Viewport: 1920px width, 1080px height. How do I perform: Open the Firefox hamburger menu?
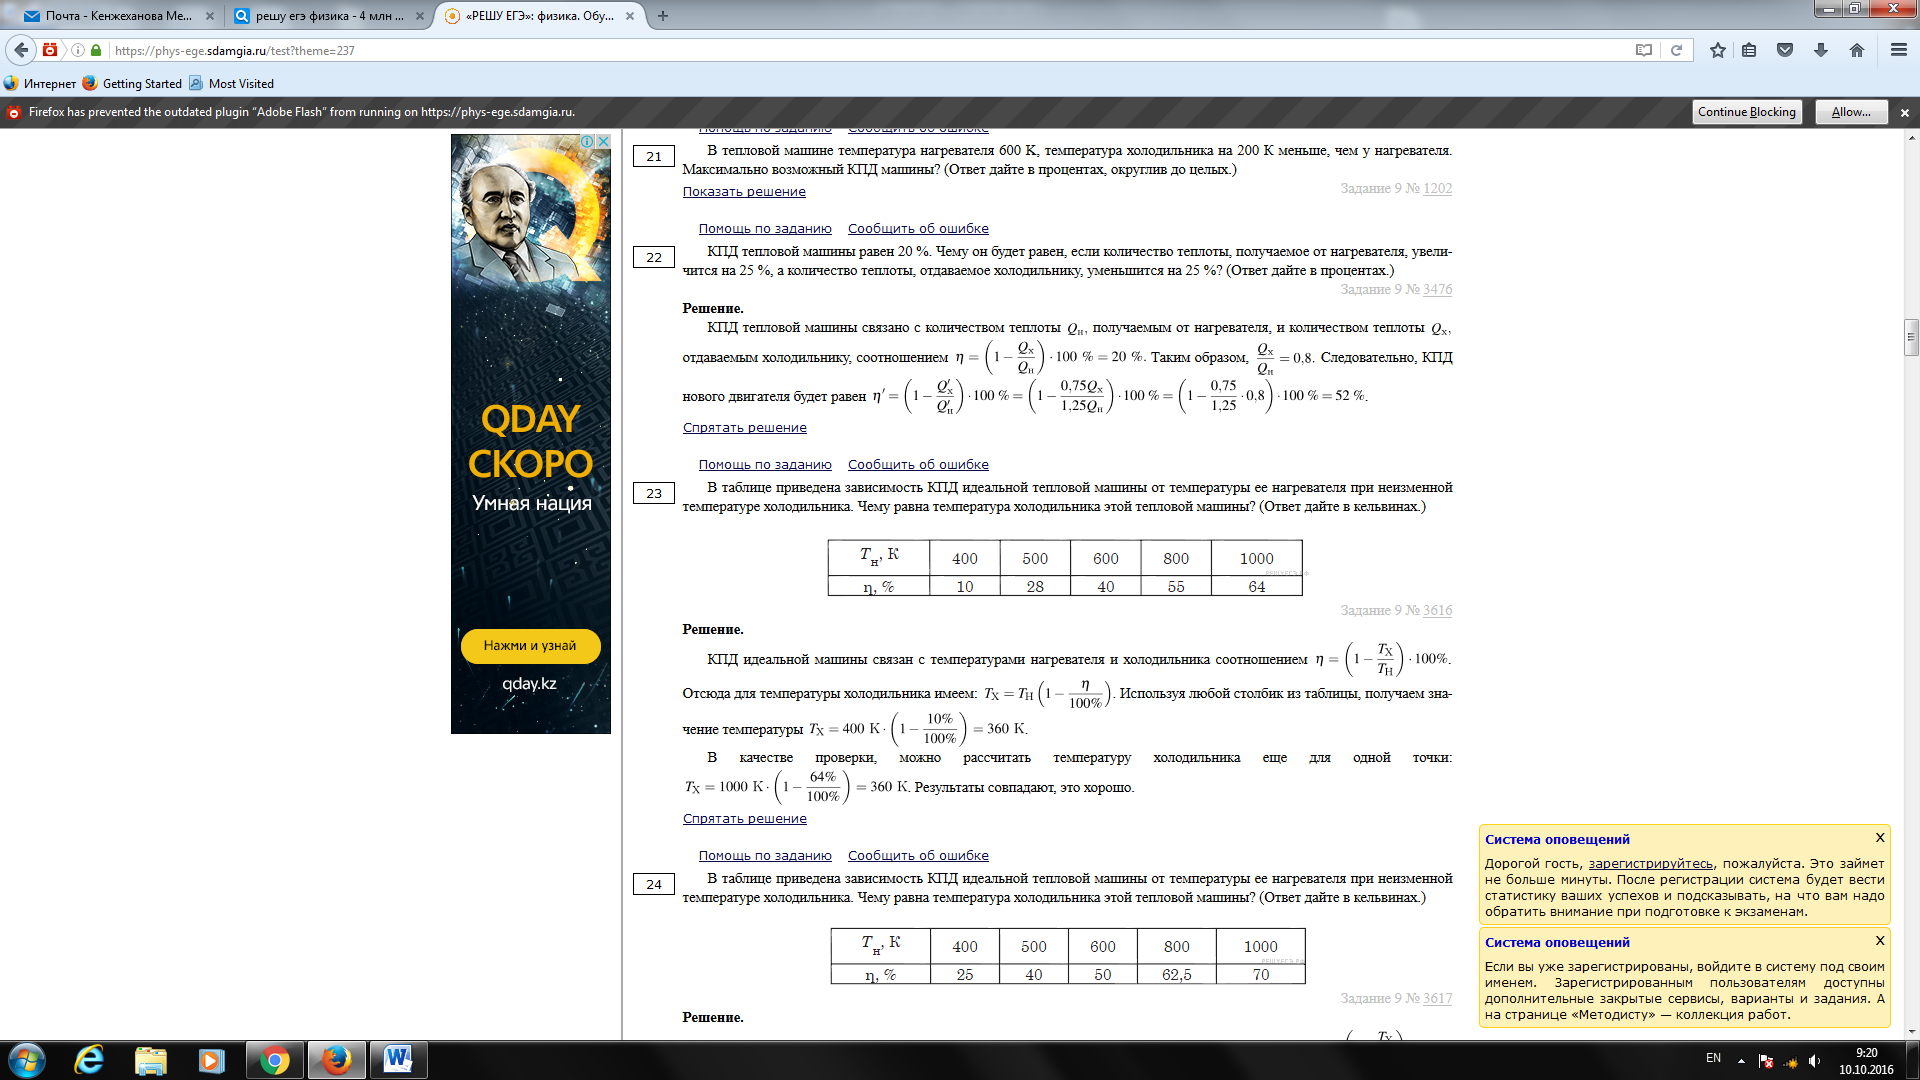(1898, 50)
